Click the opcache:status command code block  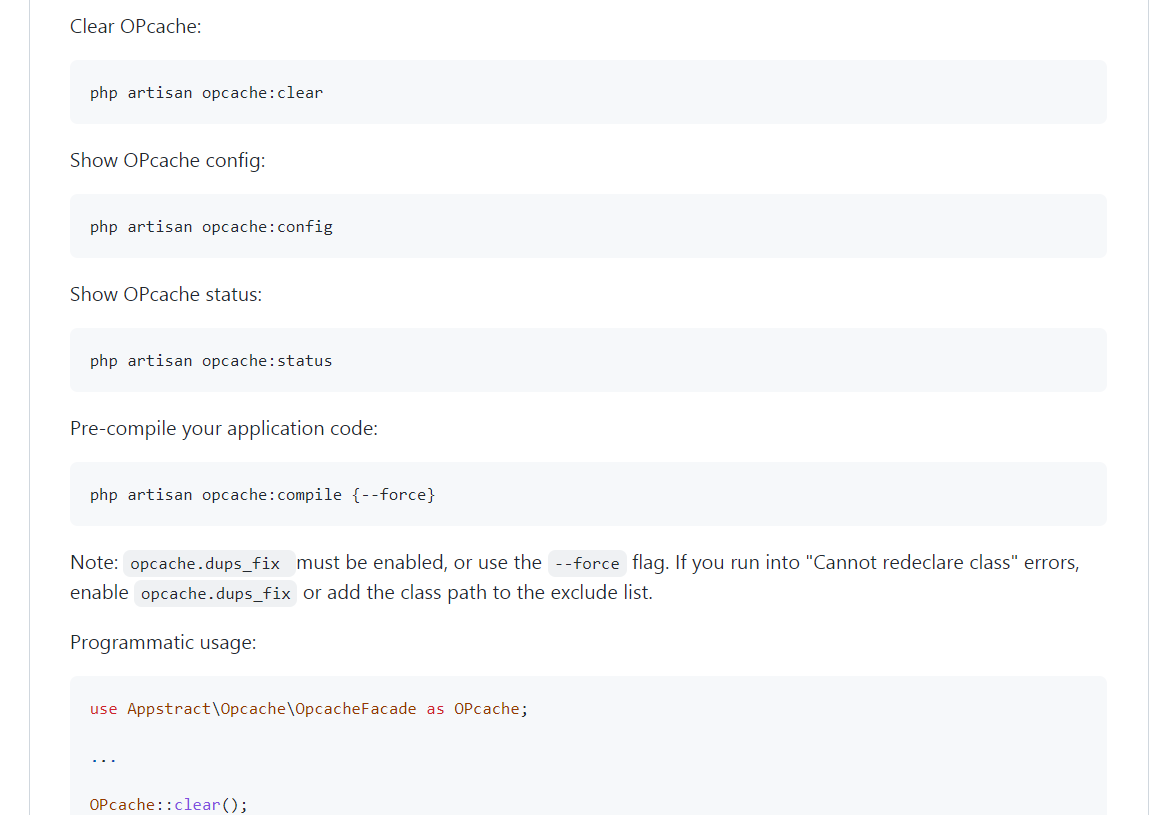point(211,361)
